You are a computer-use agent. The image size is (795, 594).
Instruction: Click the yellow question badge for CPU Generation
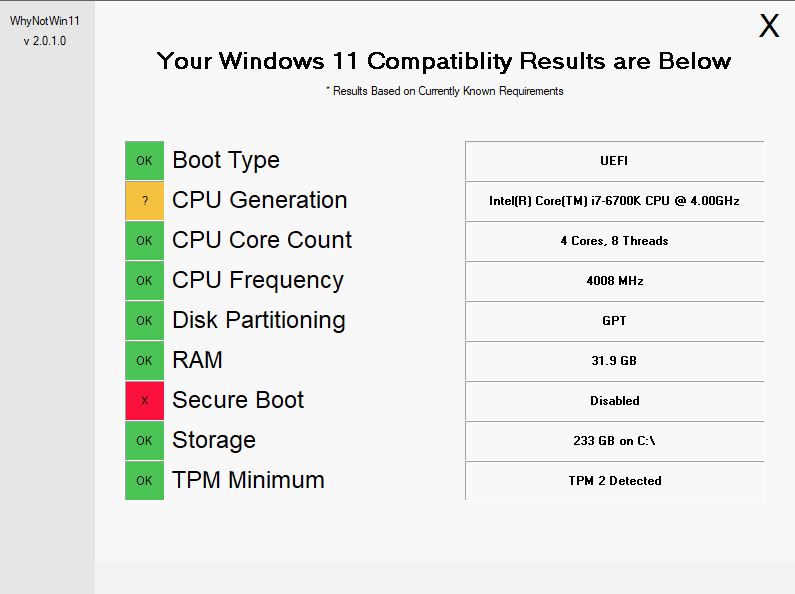point(144,201)
